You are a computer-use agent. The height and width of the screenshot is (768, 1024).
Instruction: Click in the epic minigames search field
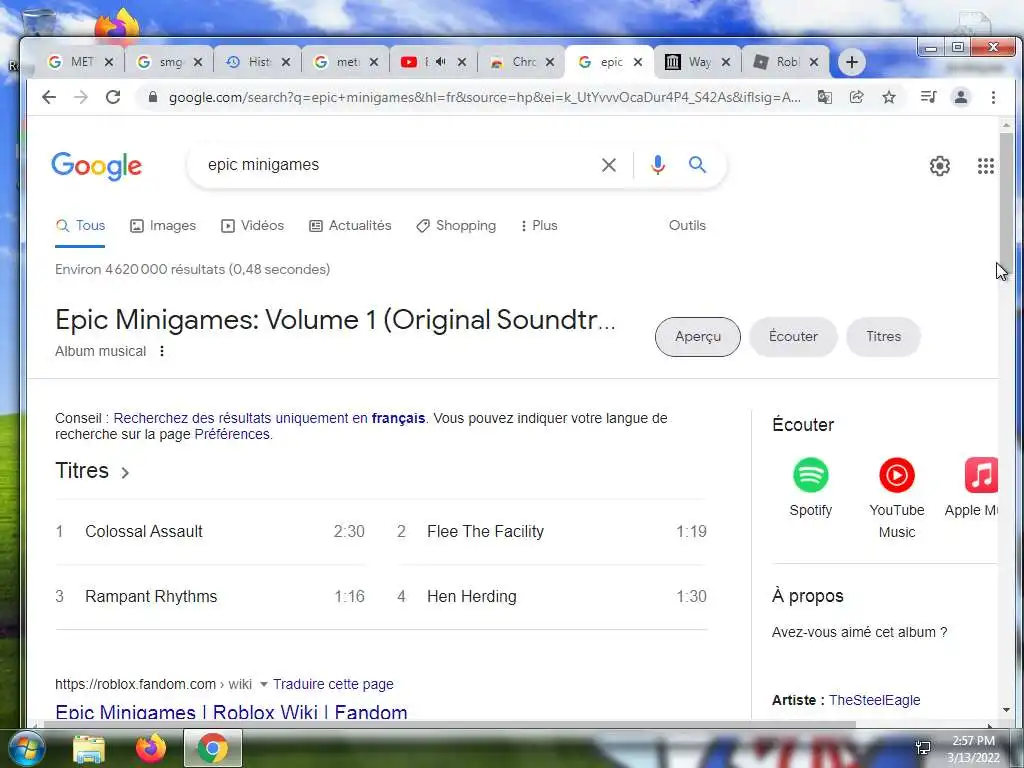pos(398,165)
